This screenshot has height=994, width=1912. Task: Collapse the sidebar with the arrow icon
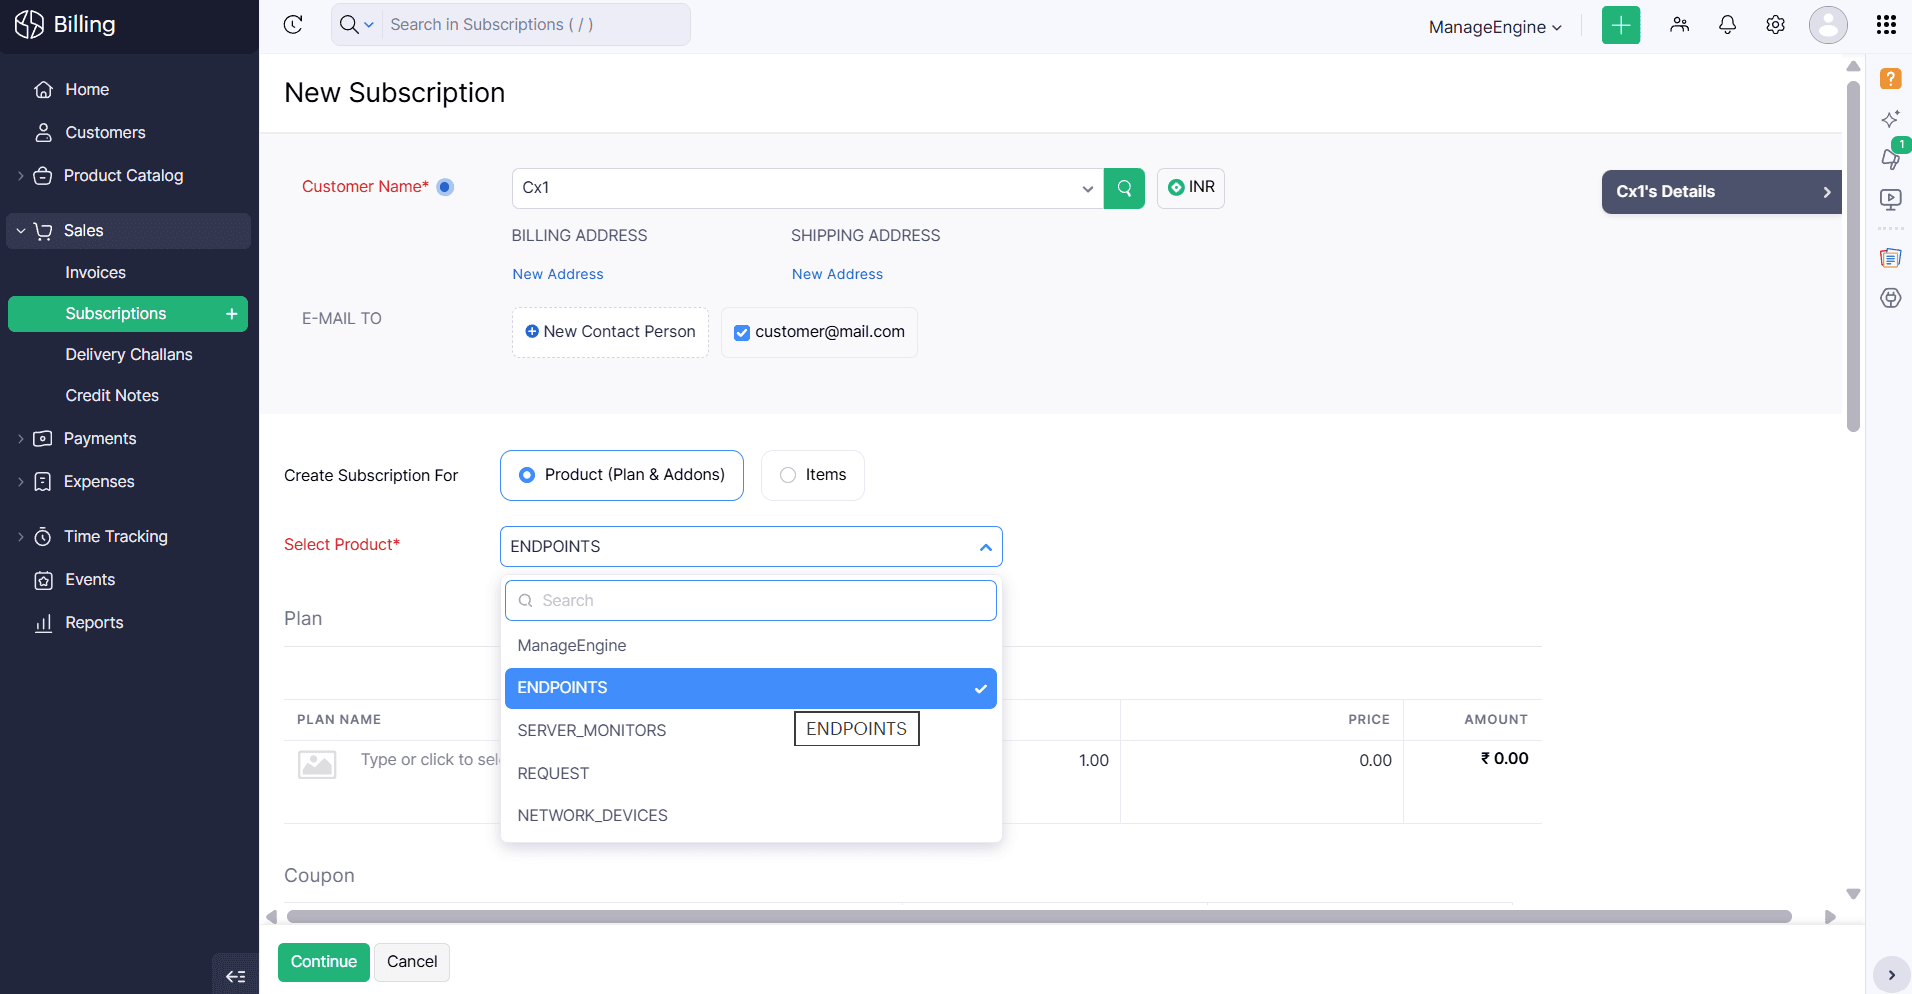(236, 976)
